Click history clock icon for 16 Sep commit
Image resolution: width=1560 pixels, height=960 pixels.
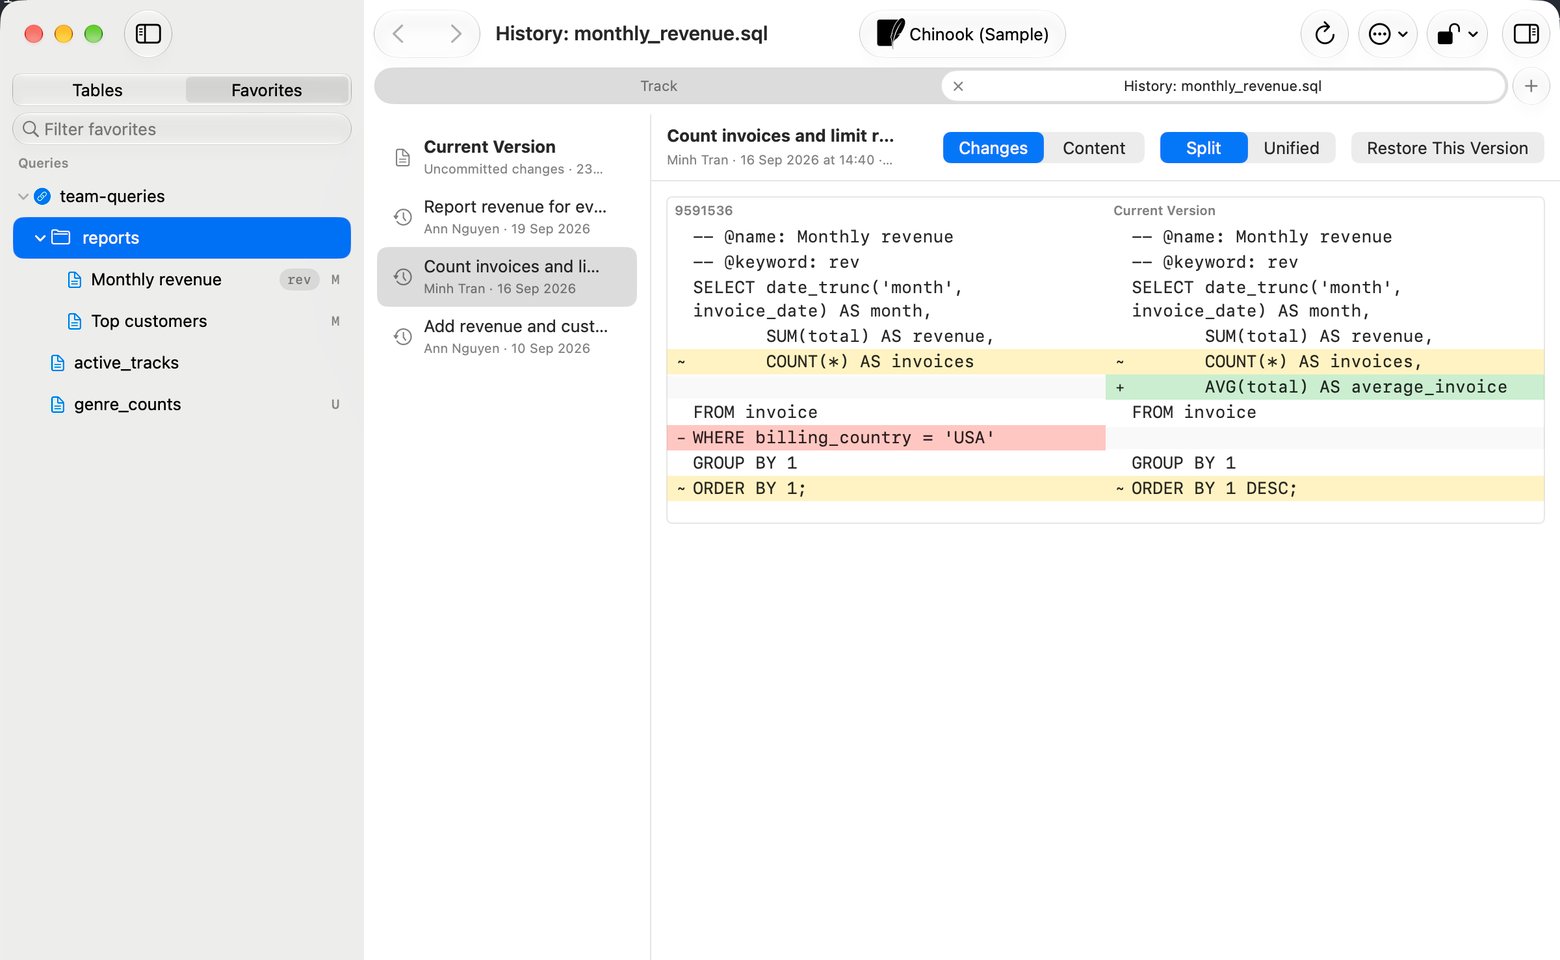[403, 277]
